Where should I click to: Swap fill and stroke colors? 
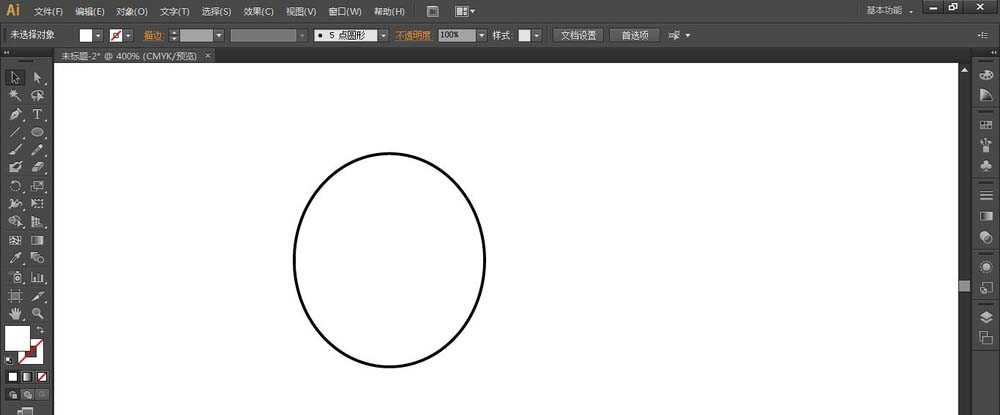pyautogui.click(x=41, y=329)
